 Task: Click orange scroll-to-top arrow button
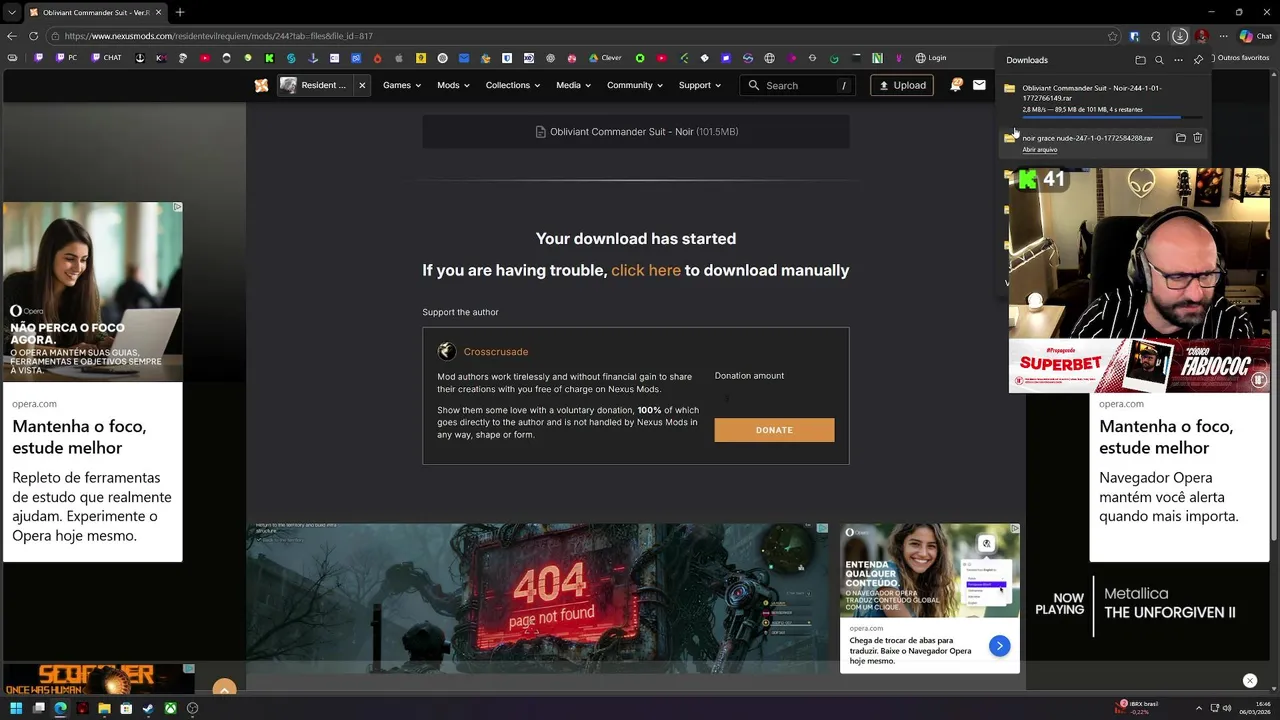[x=224, y=688]
